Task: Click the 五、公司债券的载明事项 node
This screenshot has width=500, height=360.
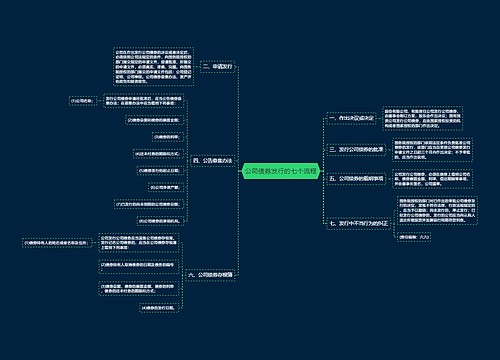Action: point(356,179)
